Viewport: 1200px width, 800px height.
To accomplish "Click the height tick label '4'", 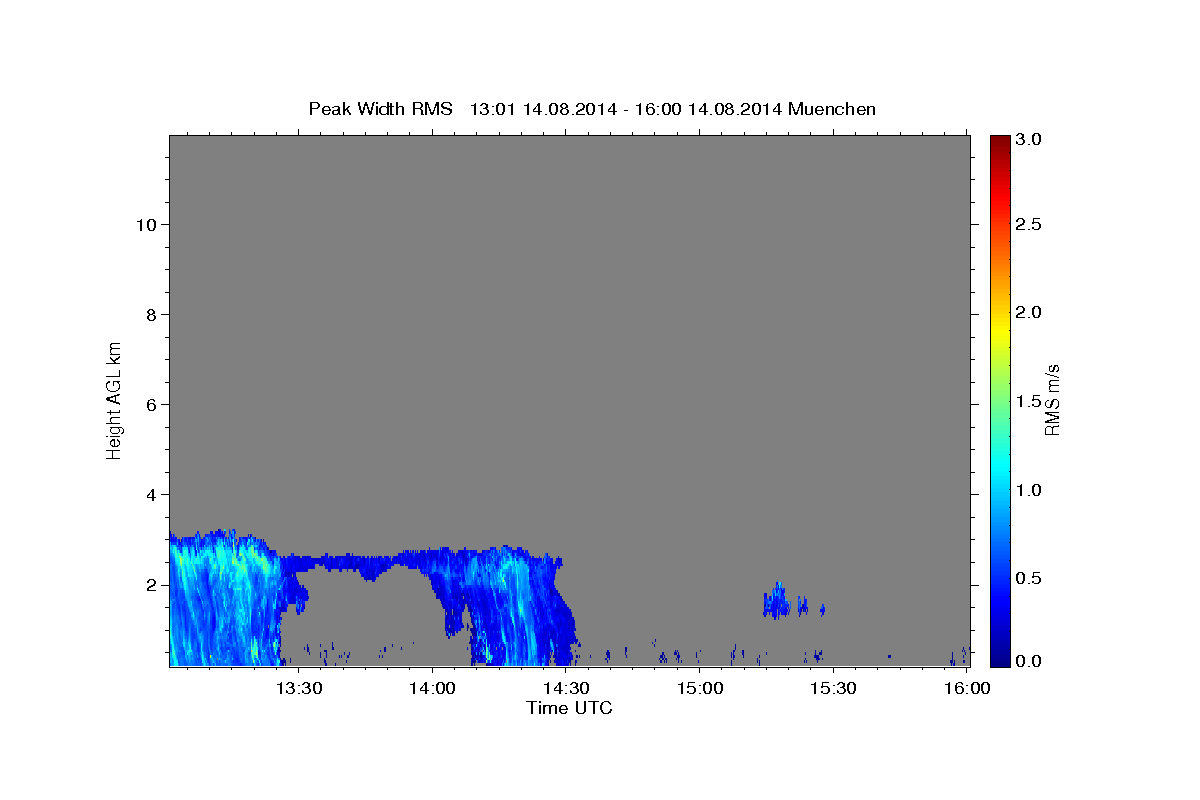I will [151, 495].
